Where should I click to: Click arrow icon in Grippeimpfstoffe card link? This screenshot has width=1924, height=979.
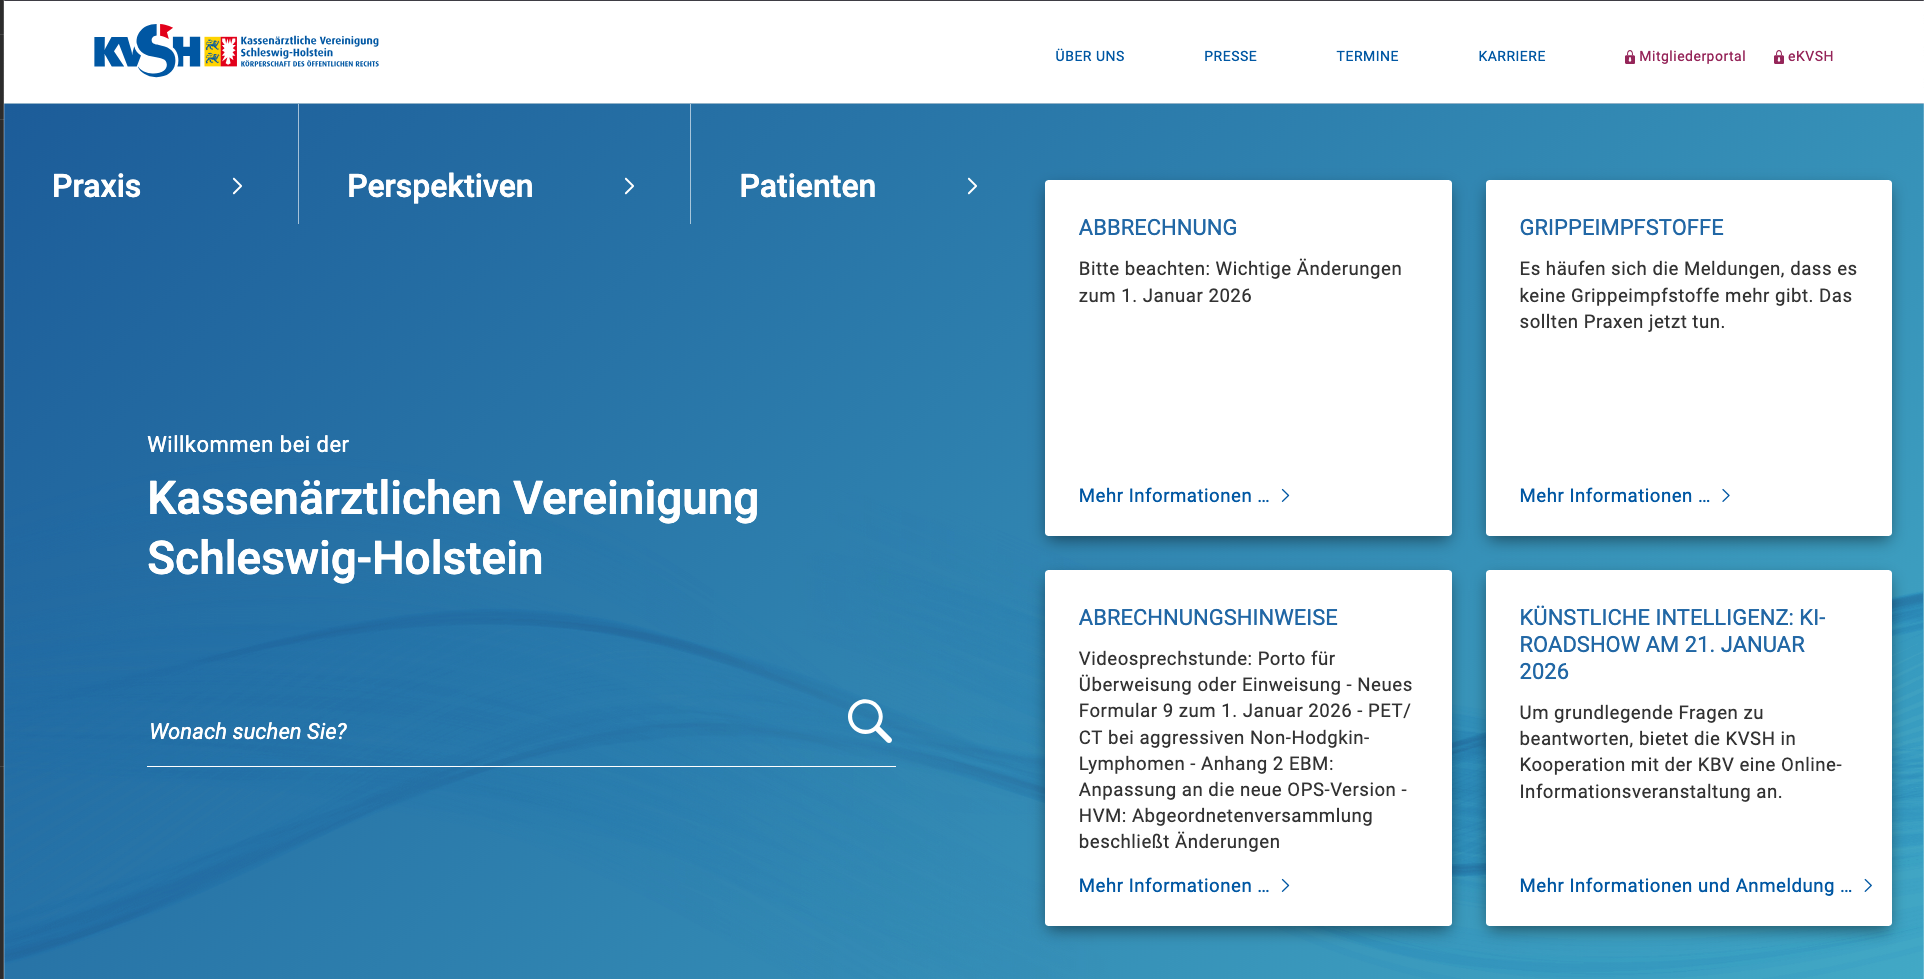(x=1726, y=496)
